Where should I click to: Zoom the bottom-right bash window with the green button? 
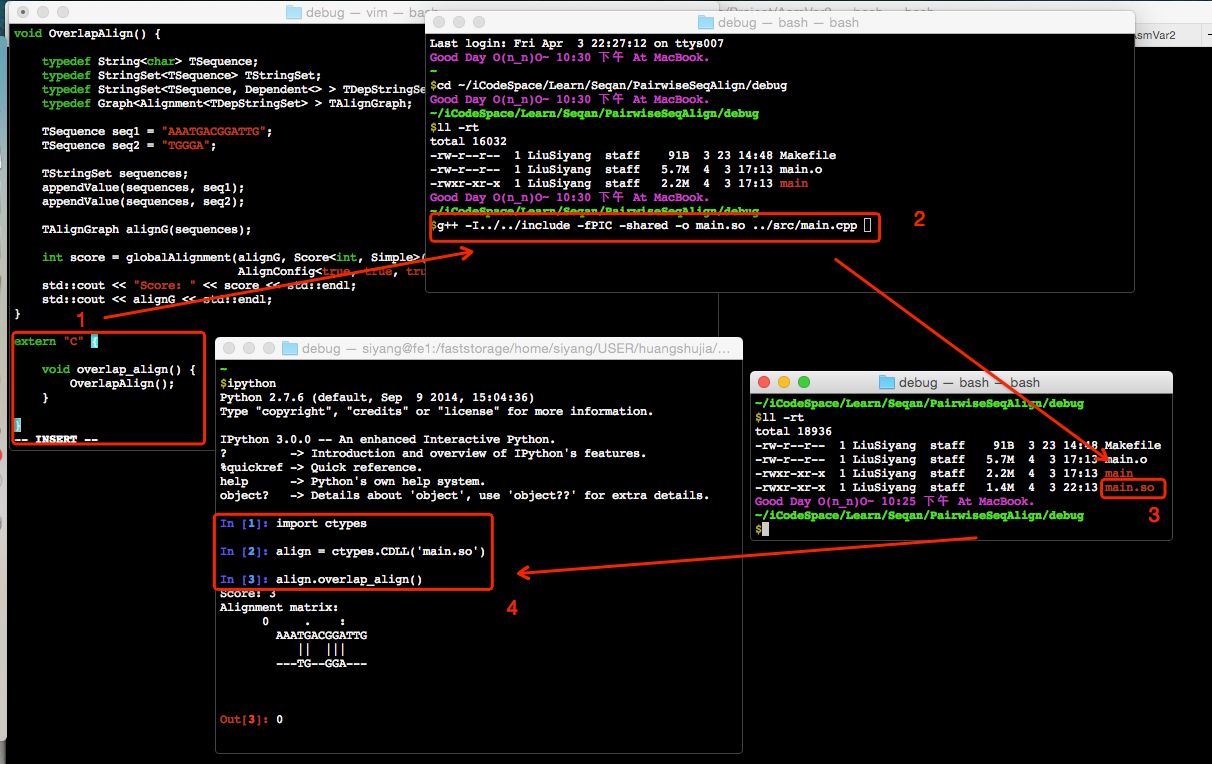(803, 382)
